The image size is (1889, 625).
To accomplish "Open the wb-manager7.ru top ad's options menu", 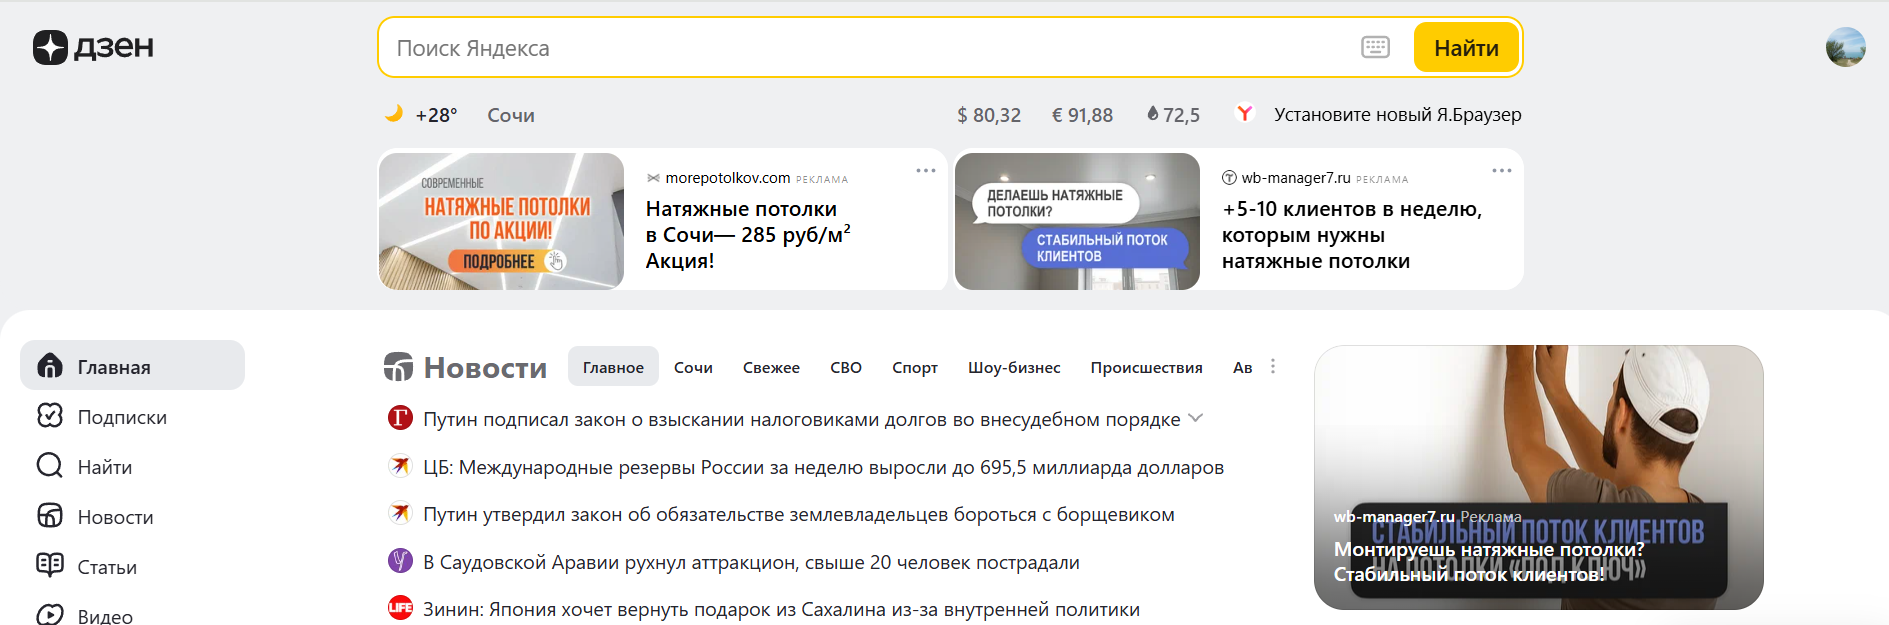I will pos(1501,171).
